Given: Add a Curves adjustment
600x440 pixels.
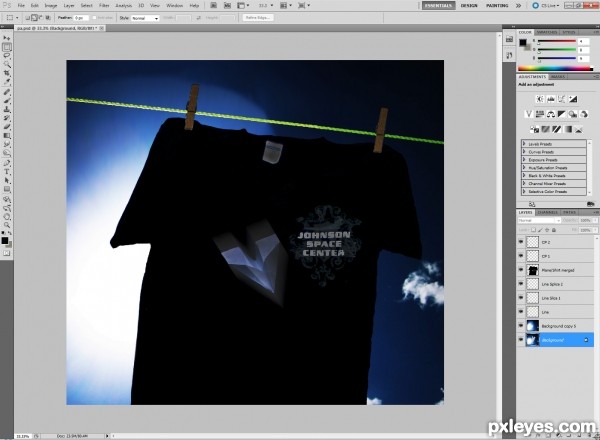Looking at the screenshot, I should [561, 99].
